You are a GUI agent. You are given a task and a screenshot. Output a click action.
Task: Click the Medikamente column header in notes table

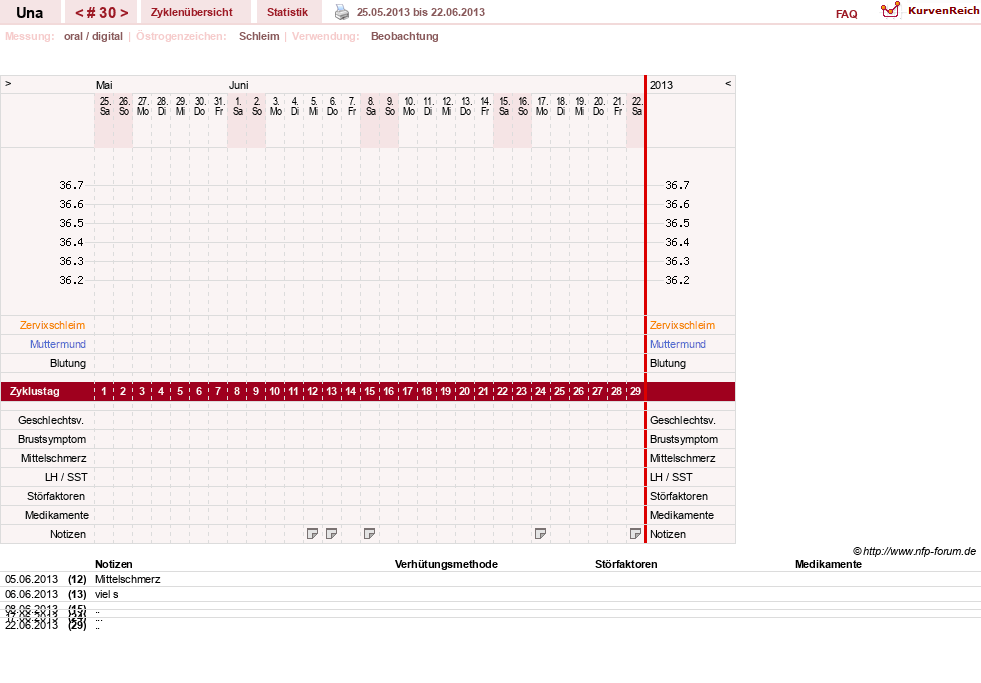coord(828,564)
